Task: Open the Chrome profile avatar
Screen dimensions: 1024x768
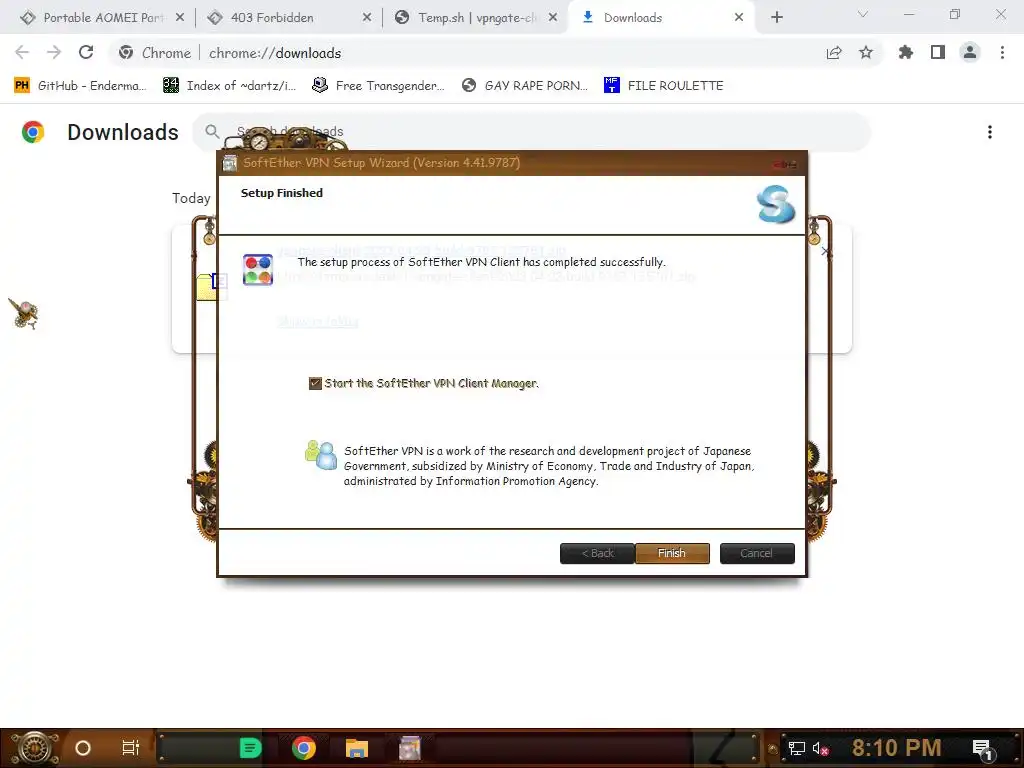Action: click(970, 53)
